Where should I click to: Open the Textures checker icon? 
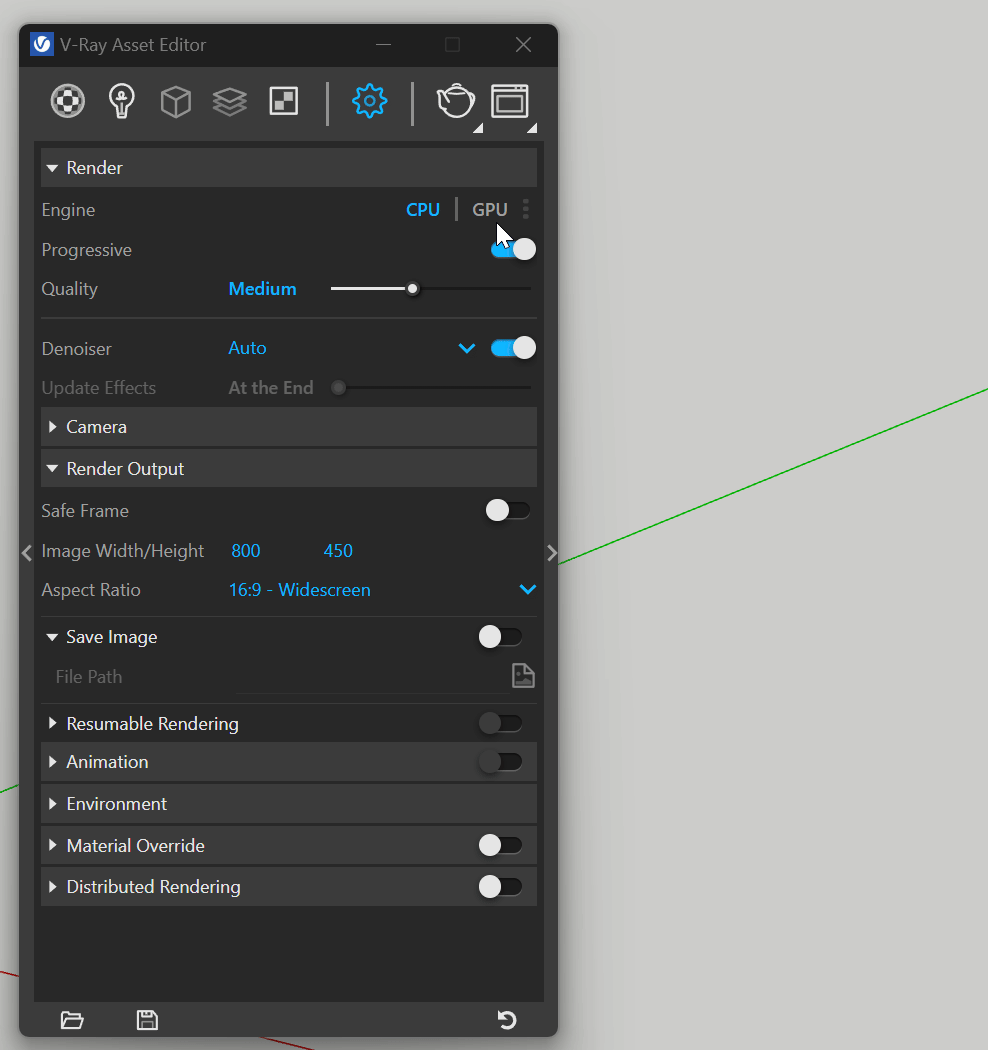(284, 101)
